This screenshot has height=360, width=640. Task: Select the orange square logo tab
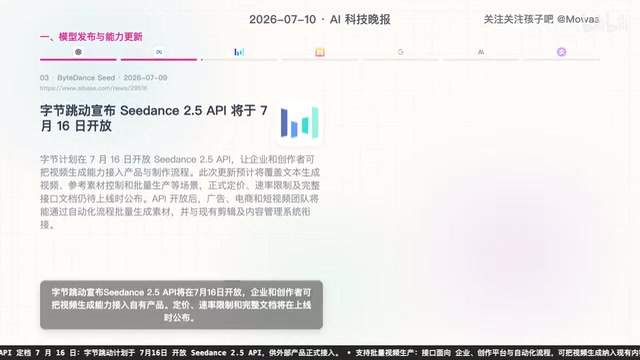point(320,52)
